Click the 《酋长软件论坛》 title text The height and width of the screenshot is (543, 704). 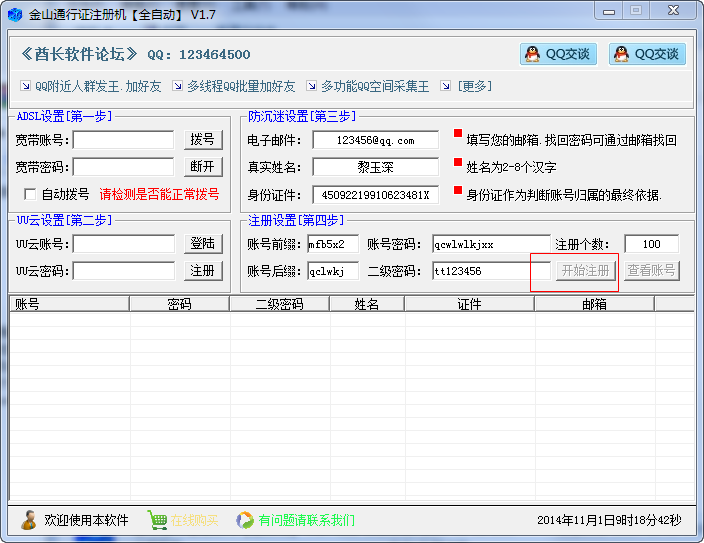coord(79,54)
